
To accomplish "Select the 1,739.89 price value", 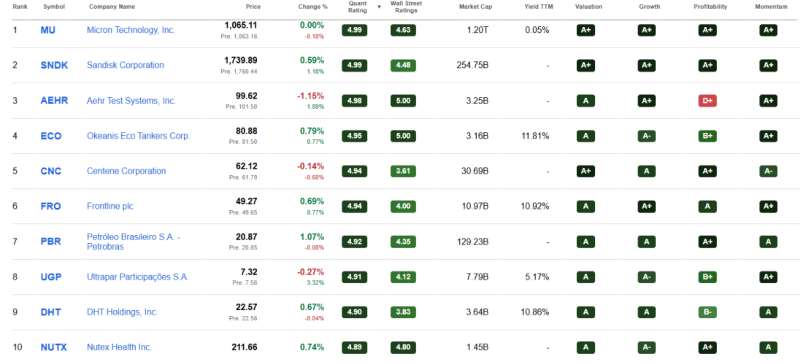I will coord(241,60).
